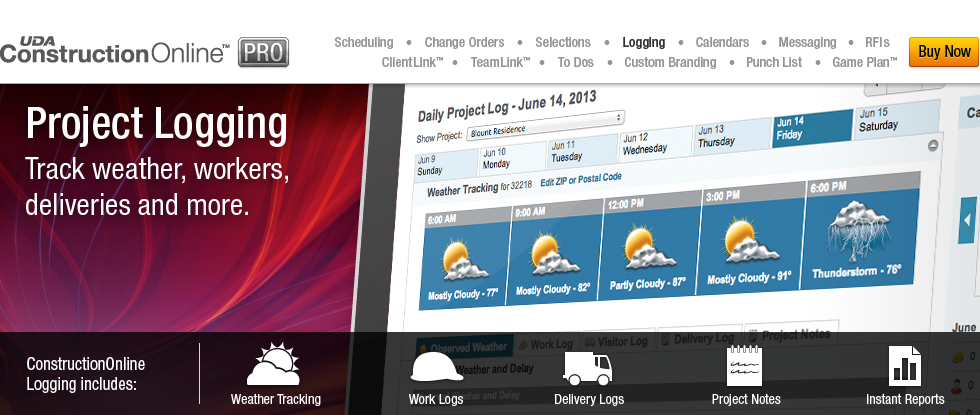Click the Mostly Cloudy - 77° text
The width and height of the screenshot is (980, 415).
click(x=462, y=294)
